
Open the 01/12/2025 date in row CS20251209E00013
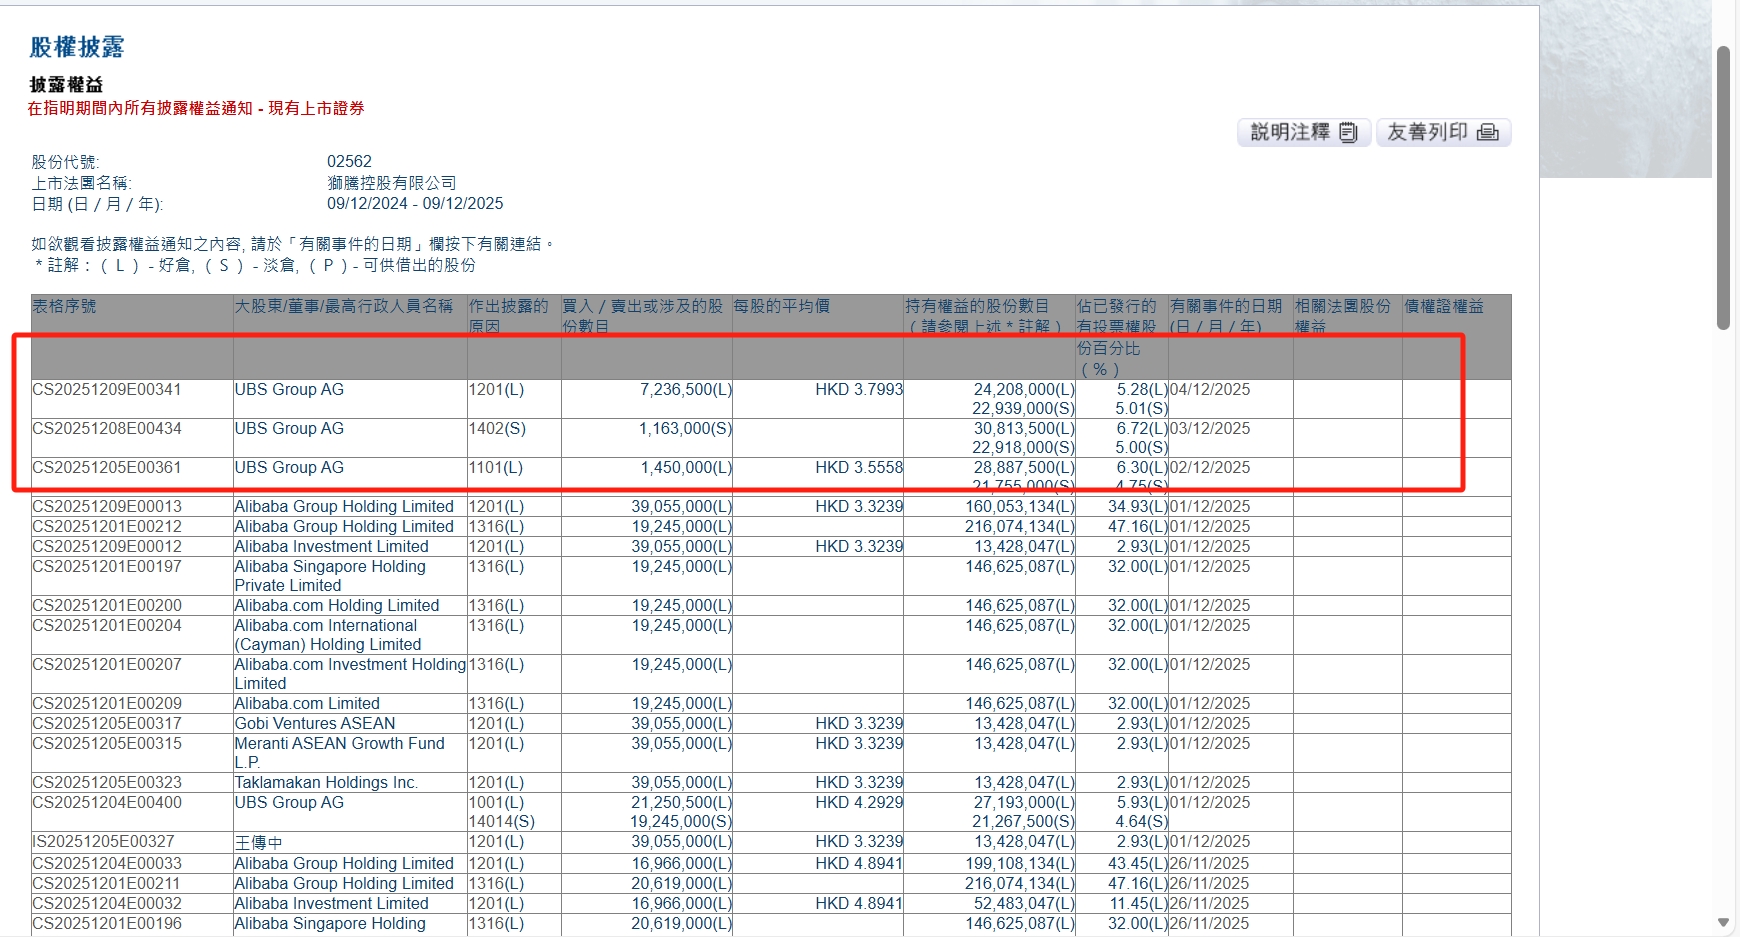[1210, 506]
